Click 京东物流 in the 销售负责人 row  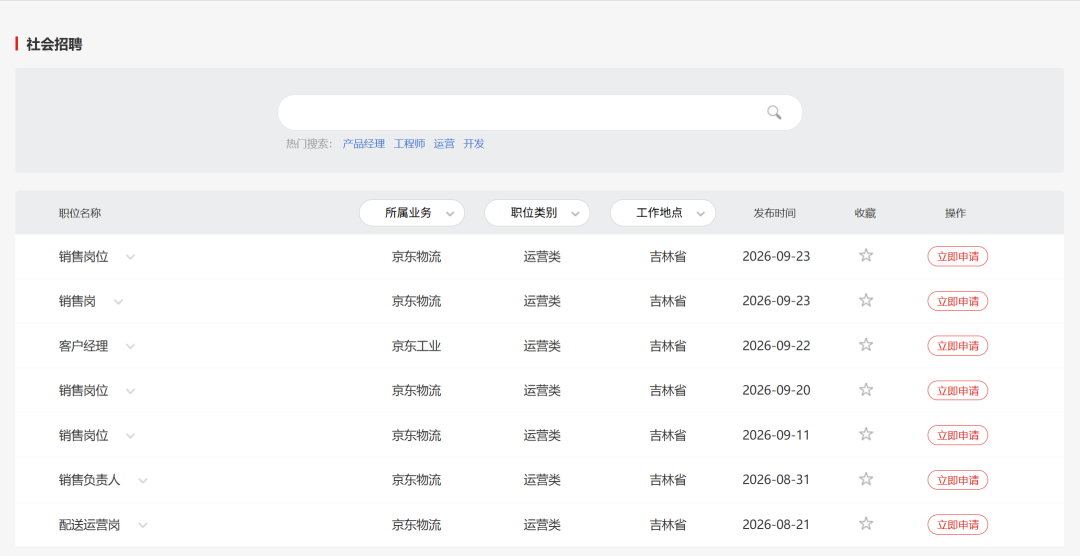click(416, 480)
